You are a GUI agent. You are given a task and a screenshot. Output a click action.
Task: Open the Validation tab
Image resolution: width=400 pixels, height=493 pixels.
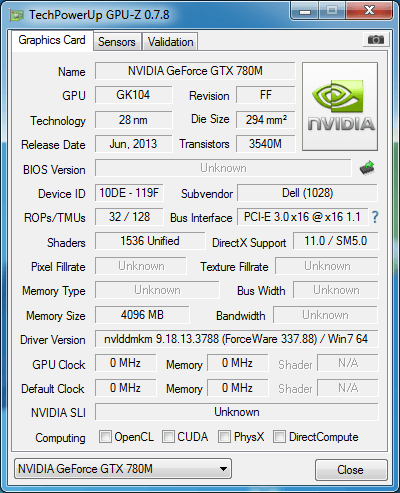(x=170, y=42)
